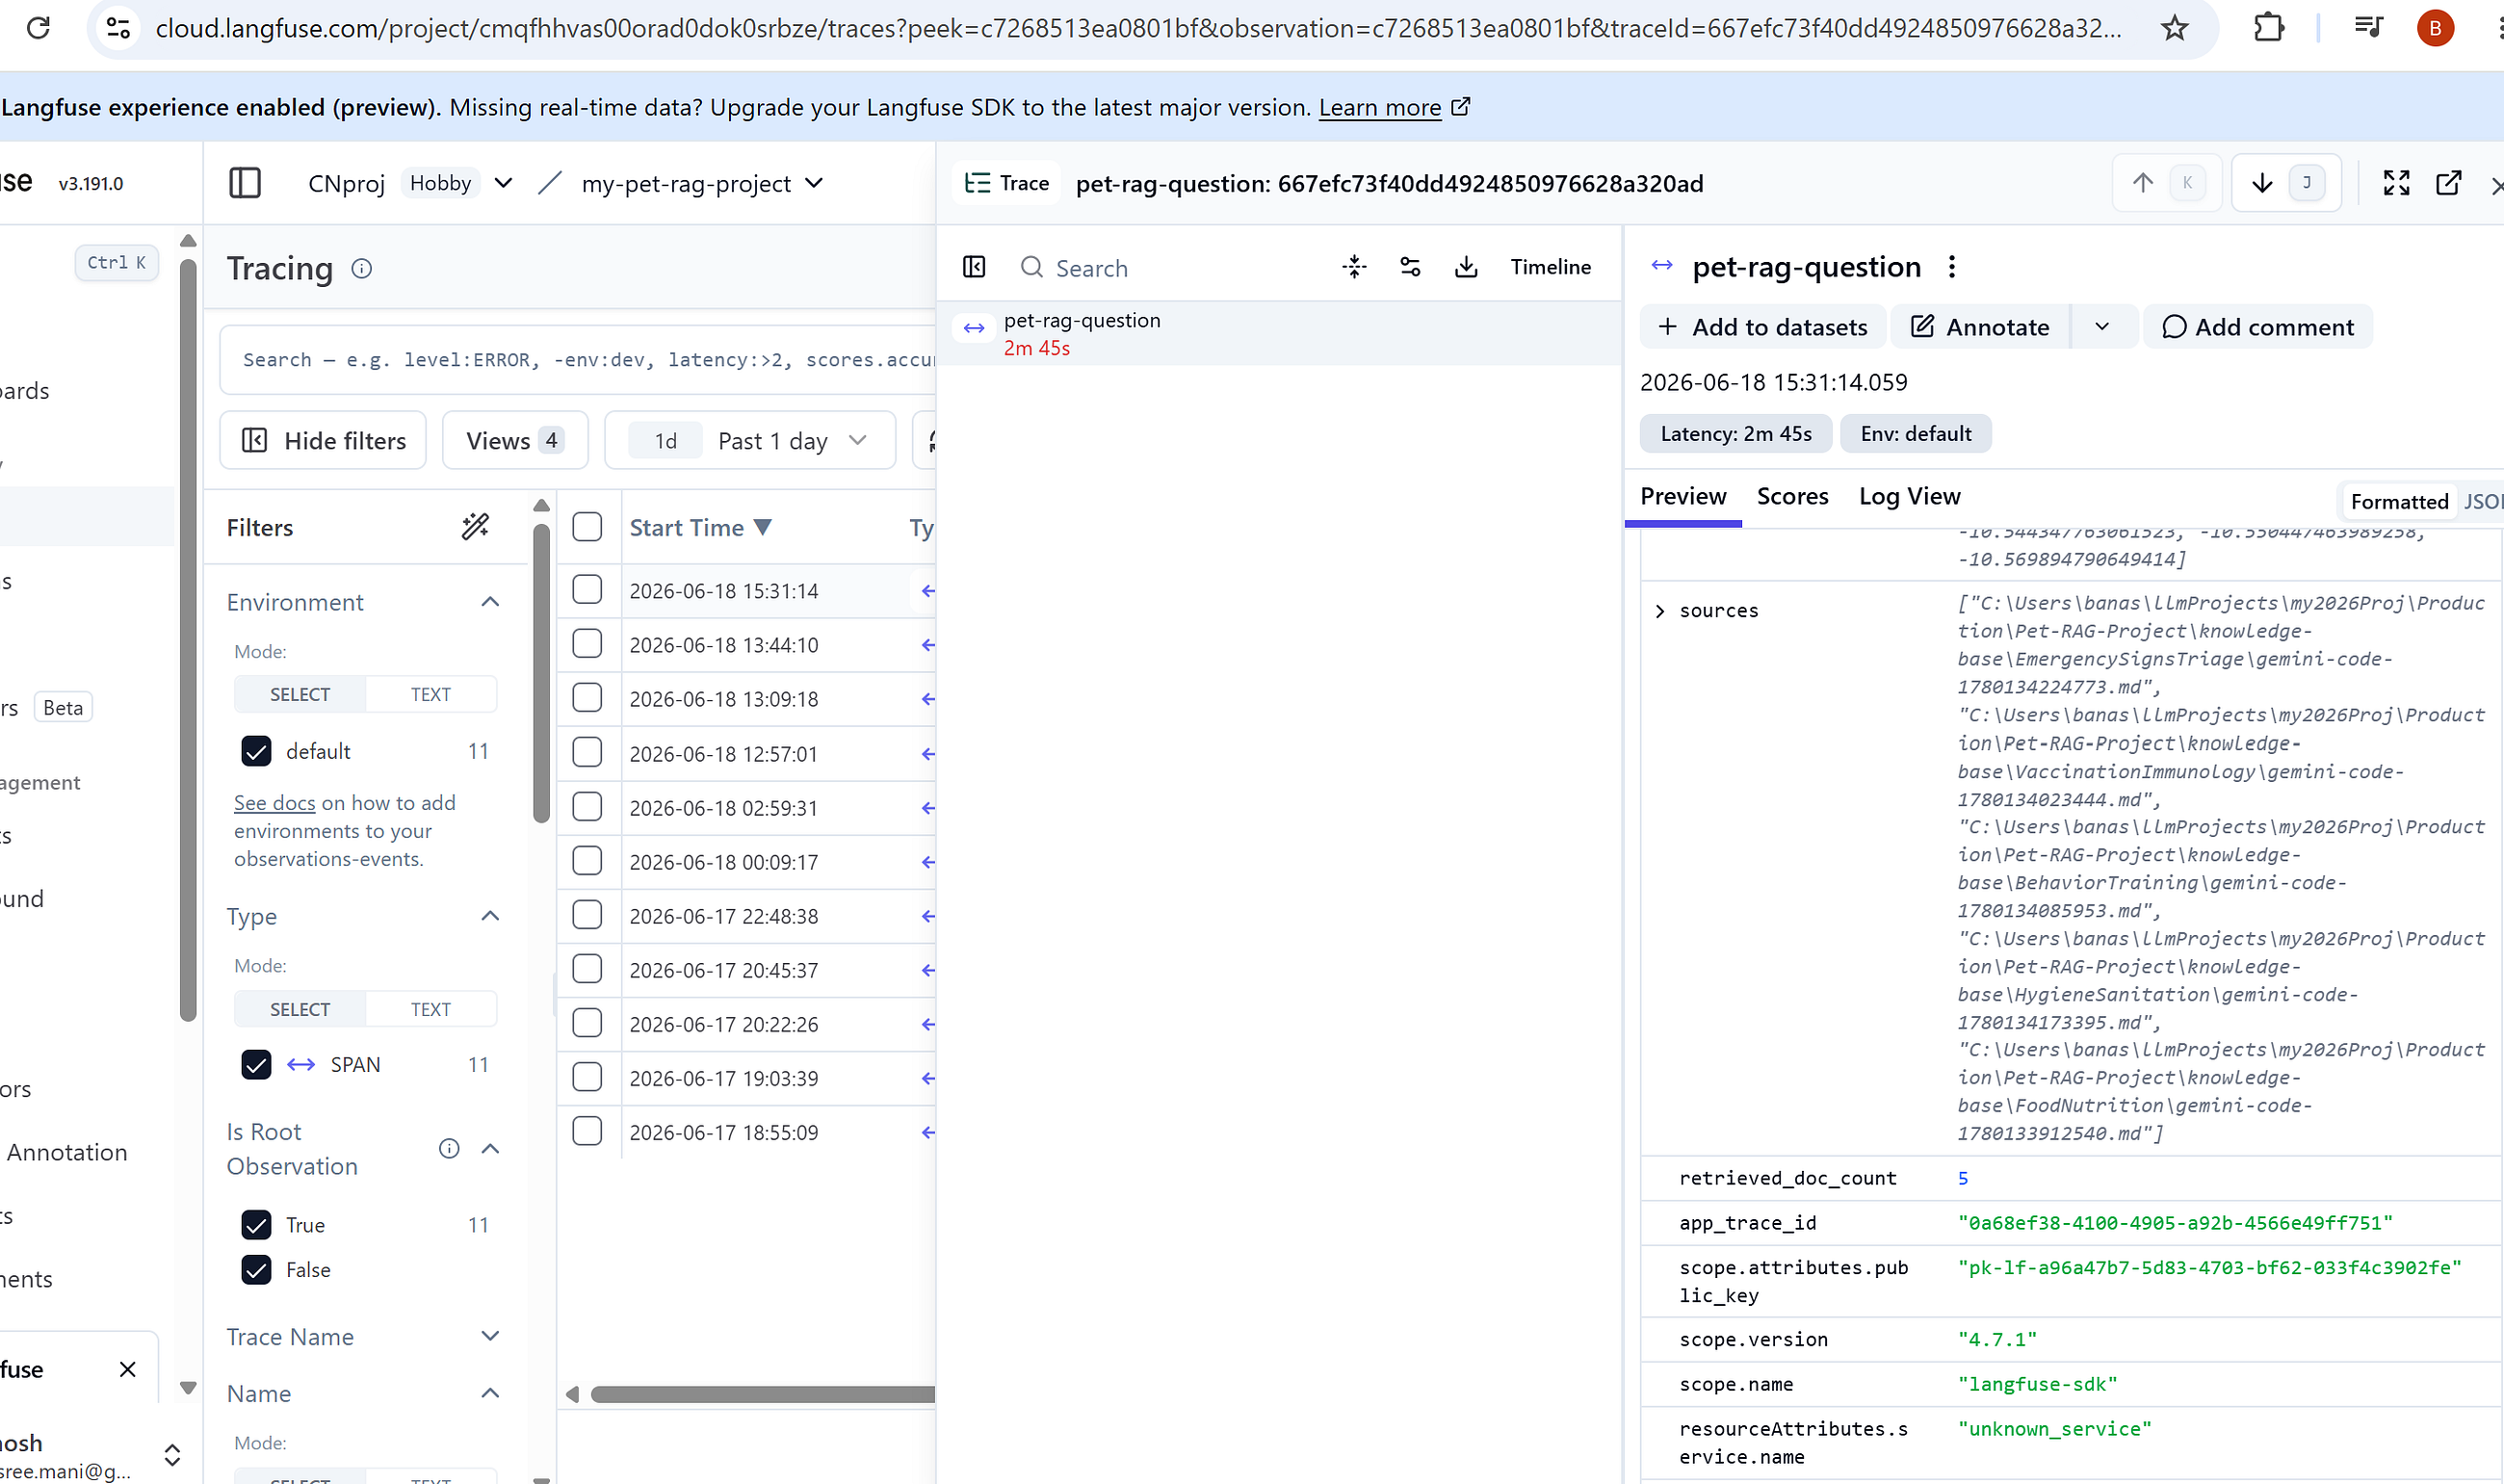Image resolution: width=2504 pixels, height=1484 pixels.
Task: Collapse the Name filter section
Action: coord(490,1393)
